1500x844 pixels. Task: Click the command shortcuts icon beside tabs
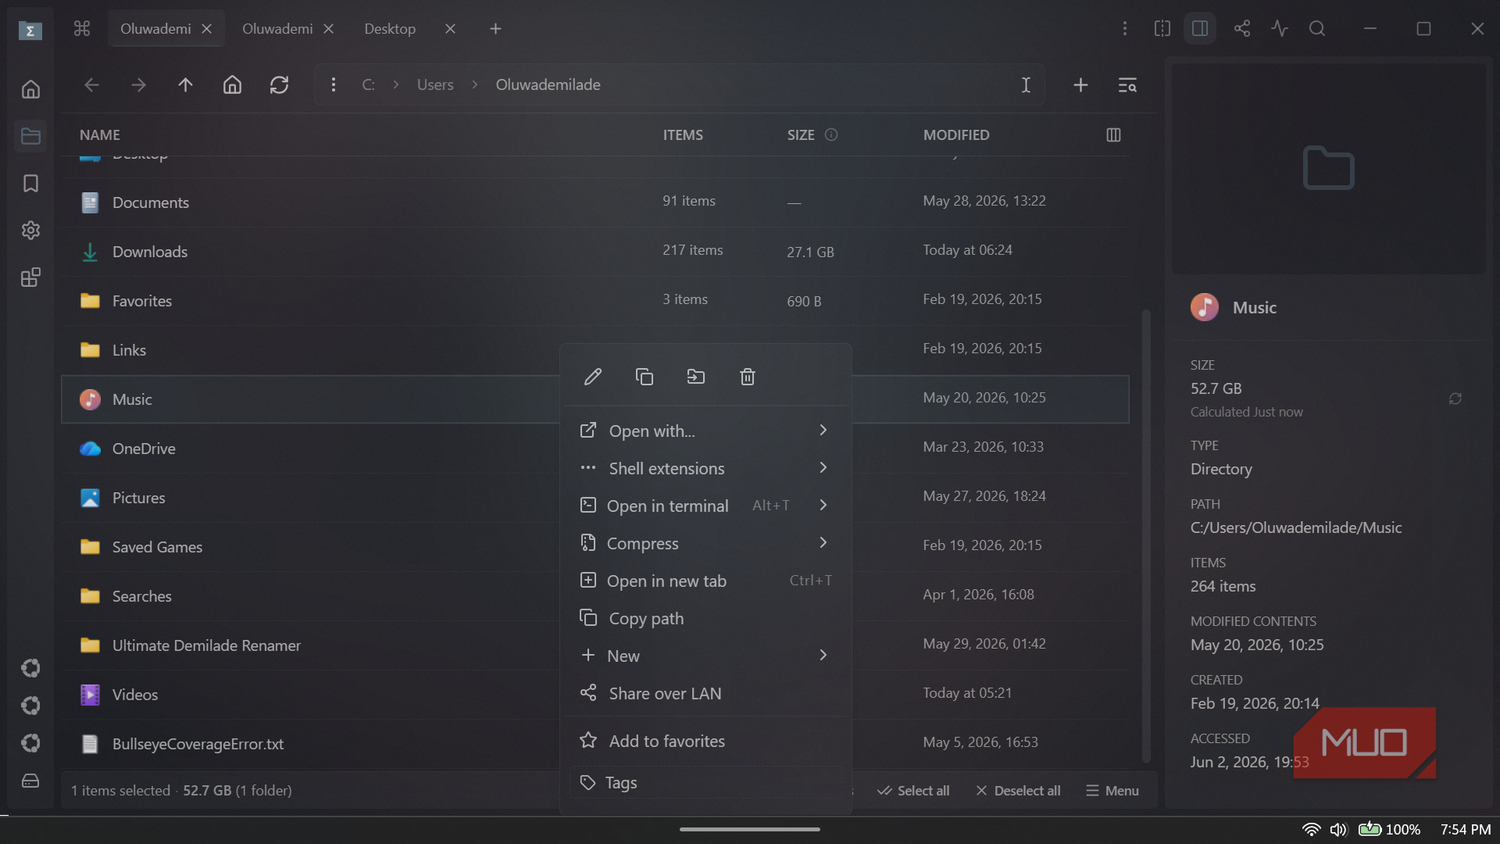(82, 29)
